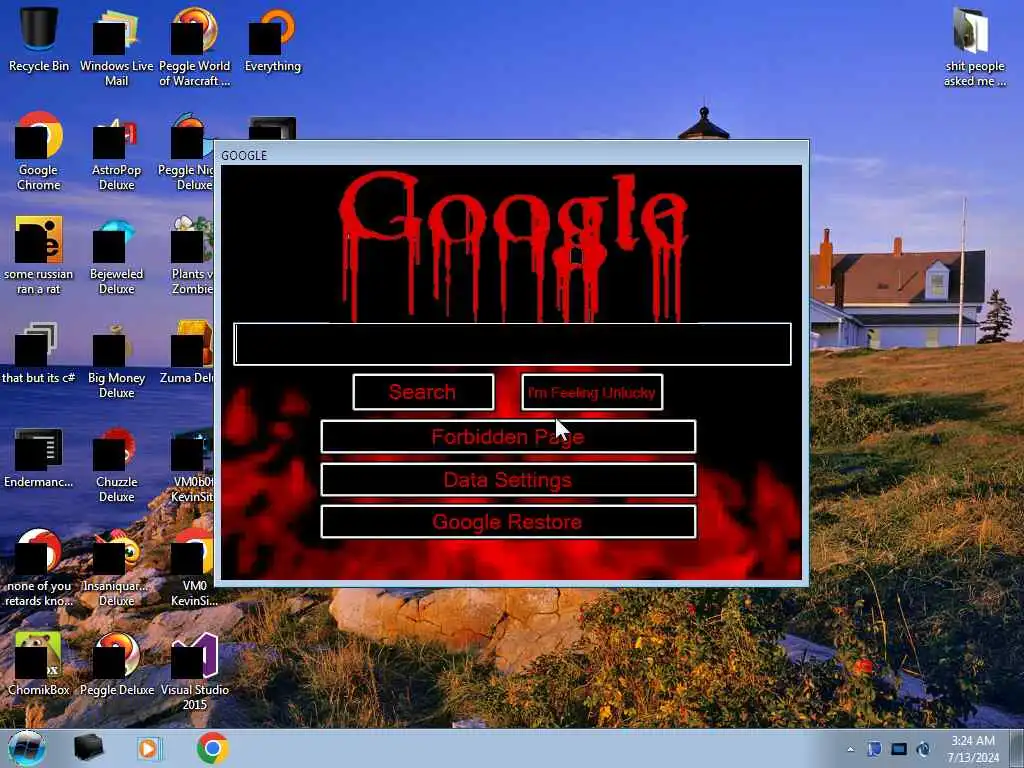The image size is (1024, 768).
Task: Select the 'VM0 KevinSi...' desktop icon
Action: pos(194,568)
